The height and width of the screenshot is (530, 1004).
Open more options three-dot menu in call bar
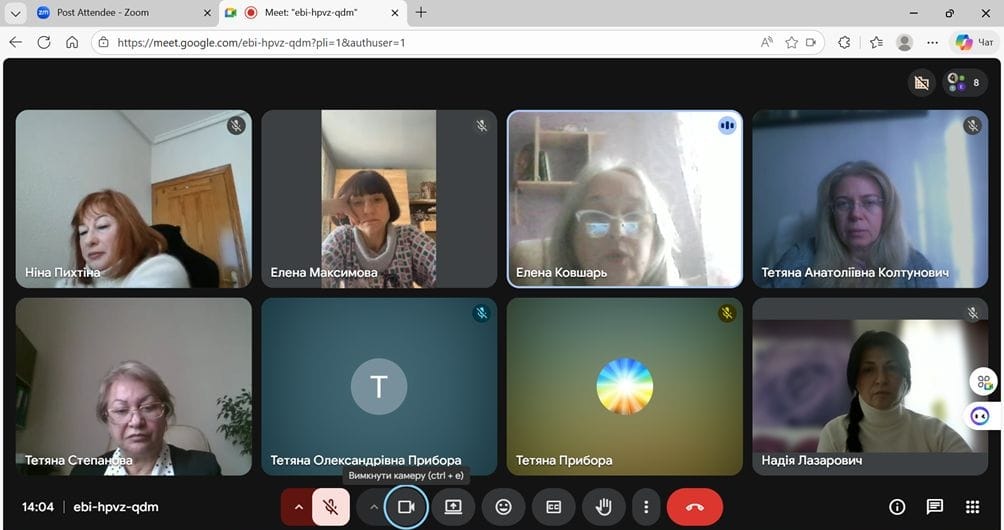[647, 507]
